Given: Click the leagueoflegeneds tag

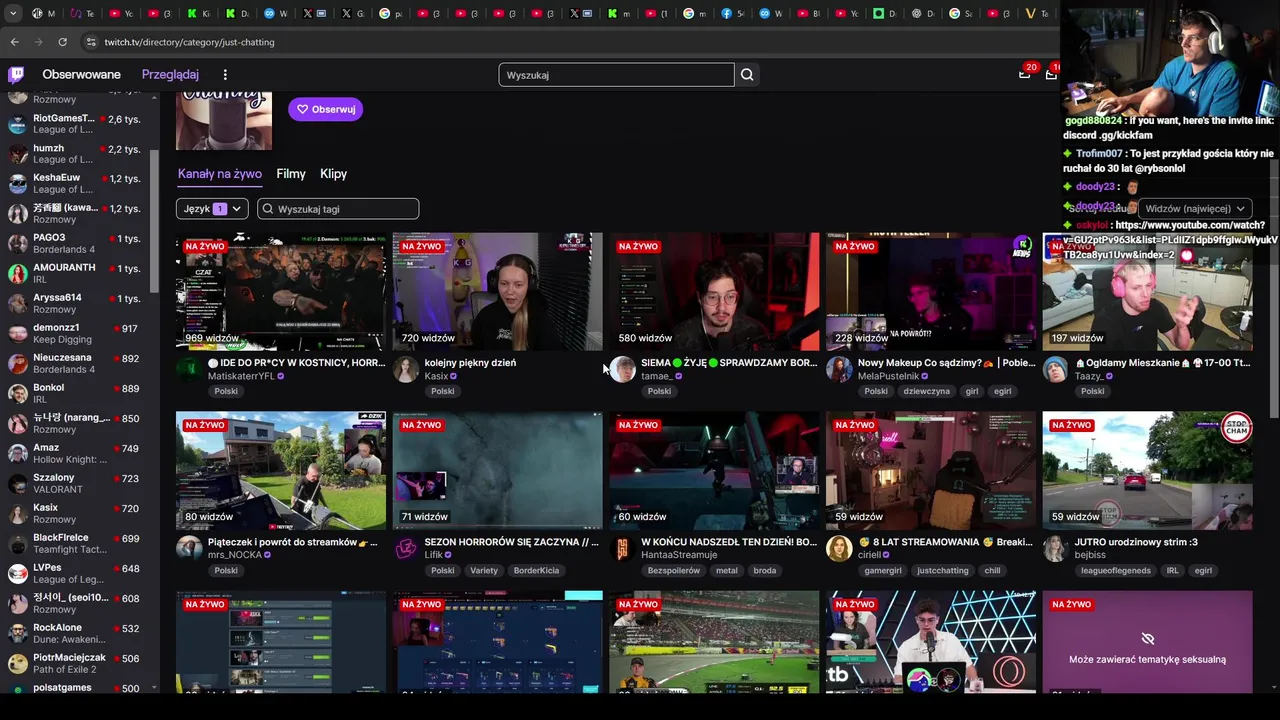Looking at the screenshot, I should (x=1116, y=570).
